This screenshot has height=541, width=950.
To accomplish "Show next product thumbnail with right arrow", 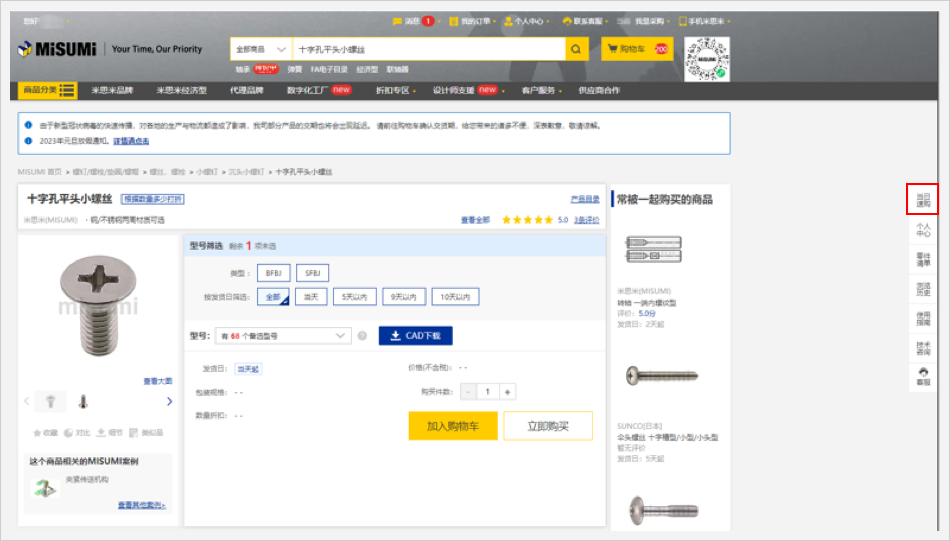I will pyautogui.click(x=169, y=401).
